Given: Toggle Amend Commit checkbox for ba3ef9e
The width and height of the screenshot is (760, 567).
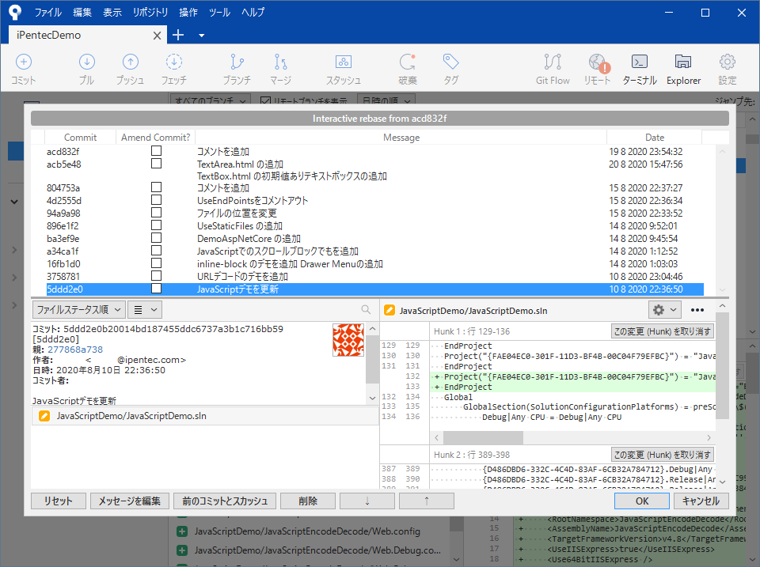Looking at the screenshot, I should coord(156,237).
